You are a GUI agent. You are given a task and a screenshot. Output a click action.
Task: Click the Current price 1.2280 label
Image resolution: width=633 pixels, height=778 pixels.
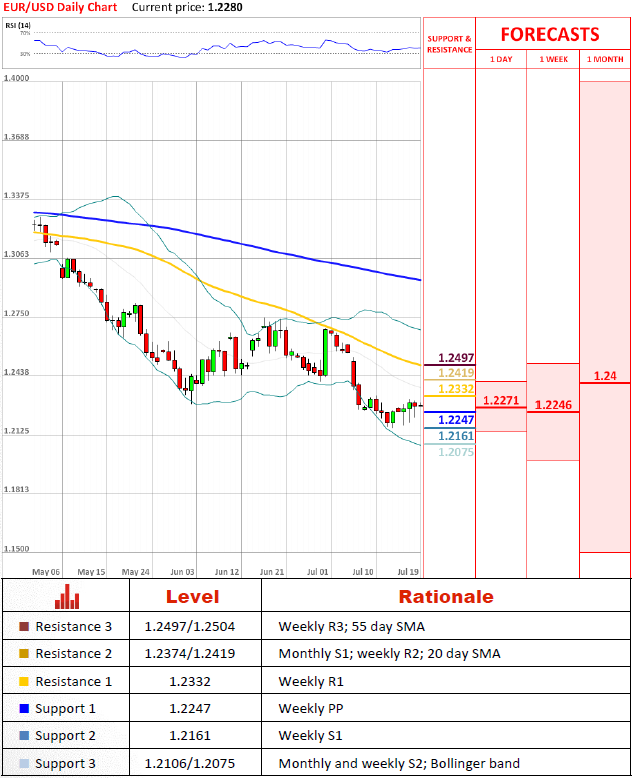coord(187,7)
